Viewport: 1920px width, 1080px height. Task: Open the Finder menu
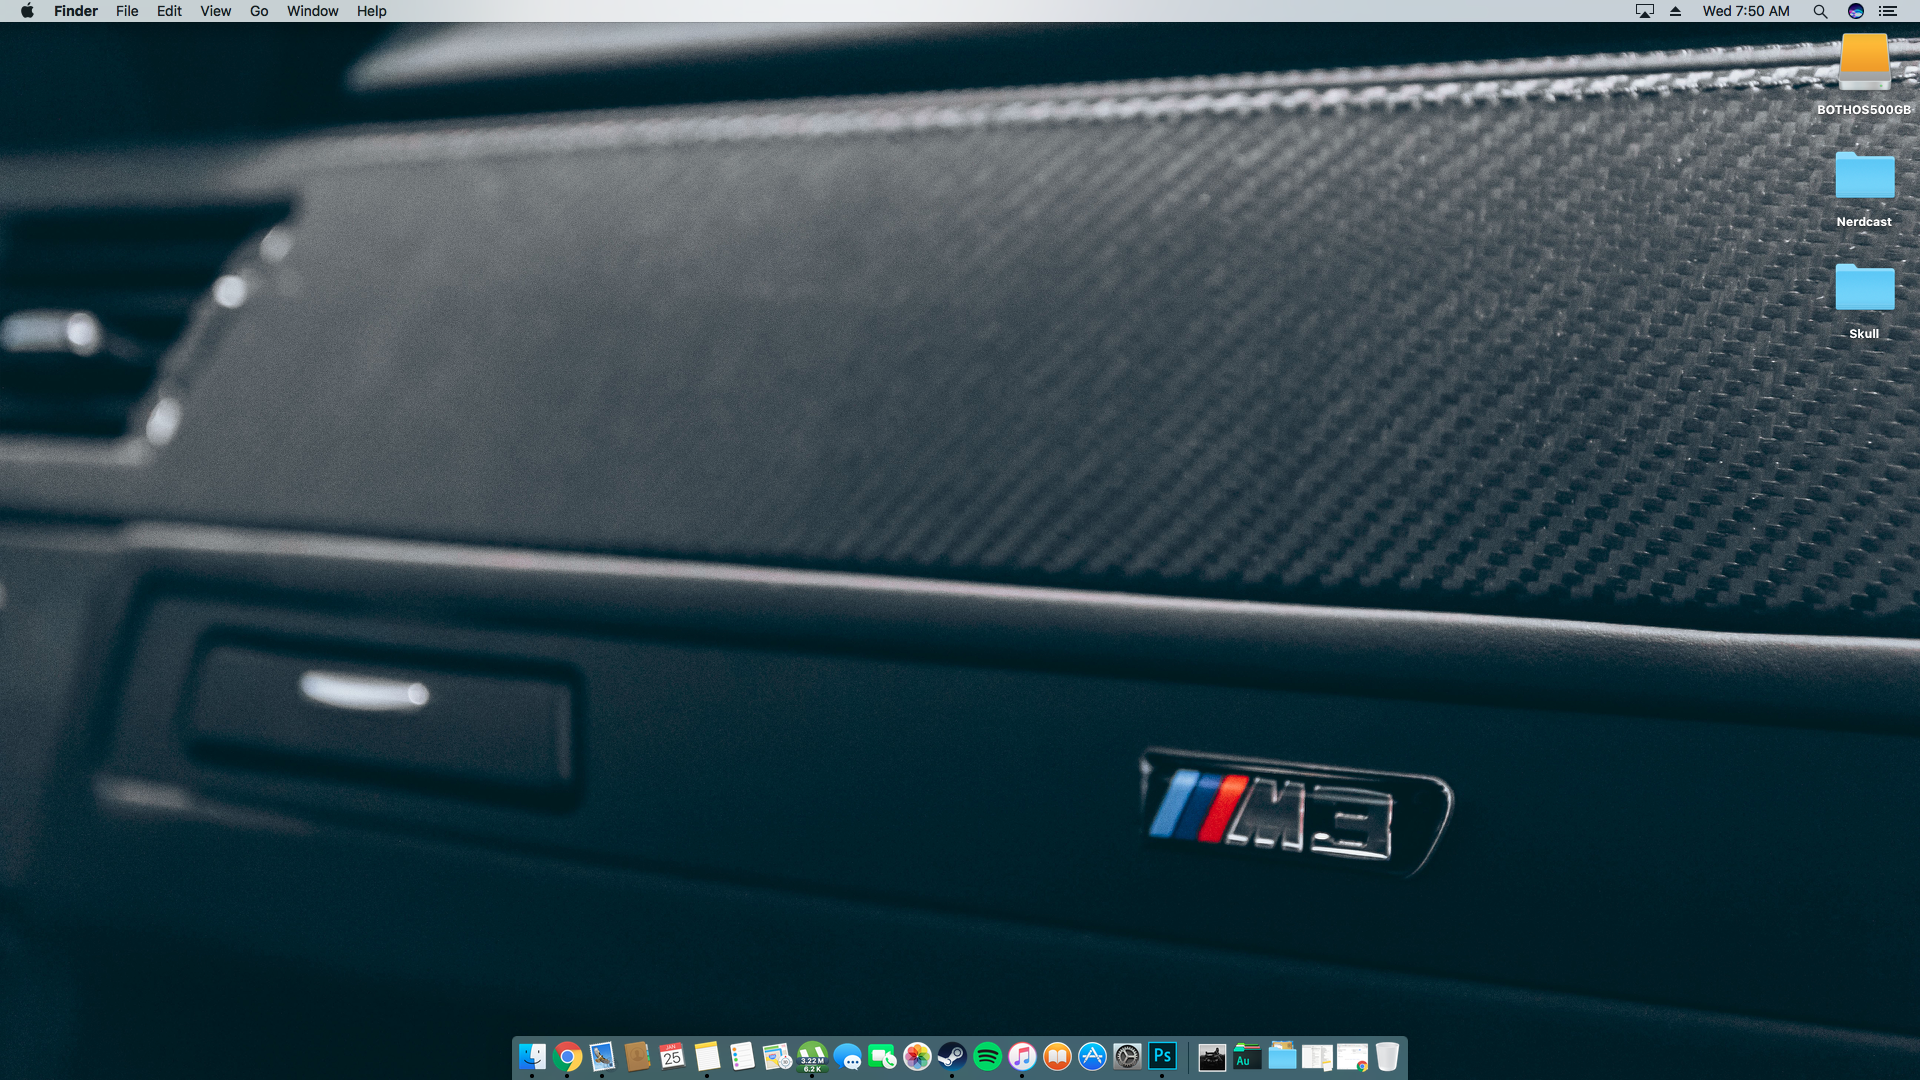pyautogui.click(x=76, y=11)
